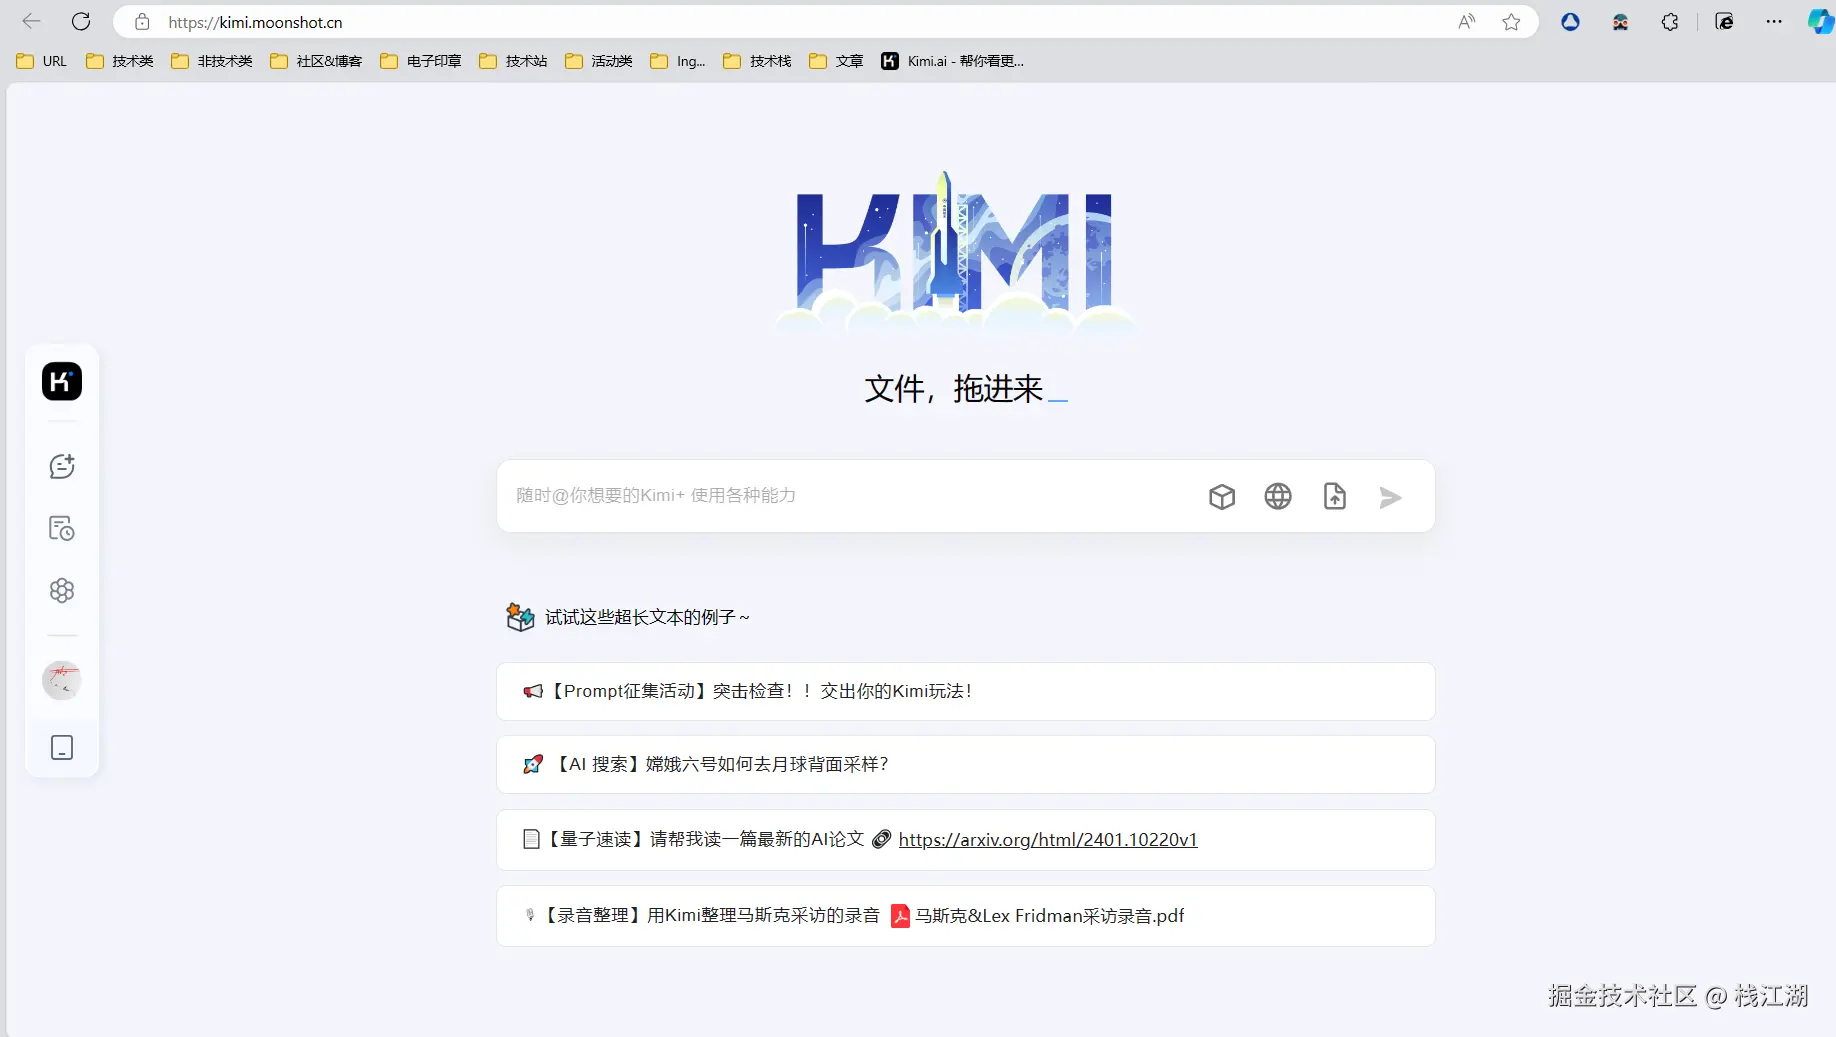Open browser settings and more menu
Image resolution: width=1836 pixels, height=1037 pixels.
pos(1774,22)
